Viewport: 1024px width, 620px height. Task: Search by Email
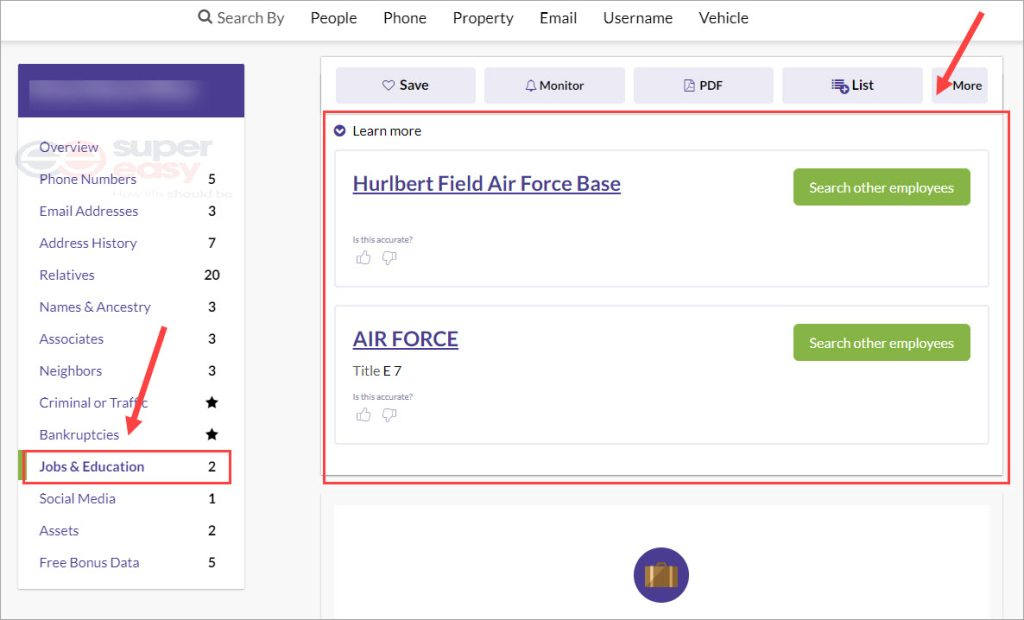click(558, 18)
